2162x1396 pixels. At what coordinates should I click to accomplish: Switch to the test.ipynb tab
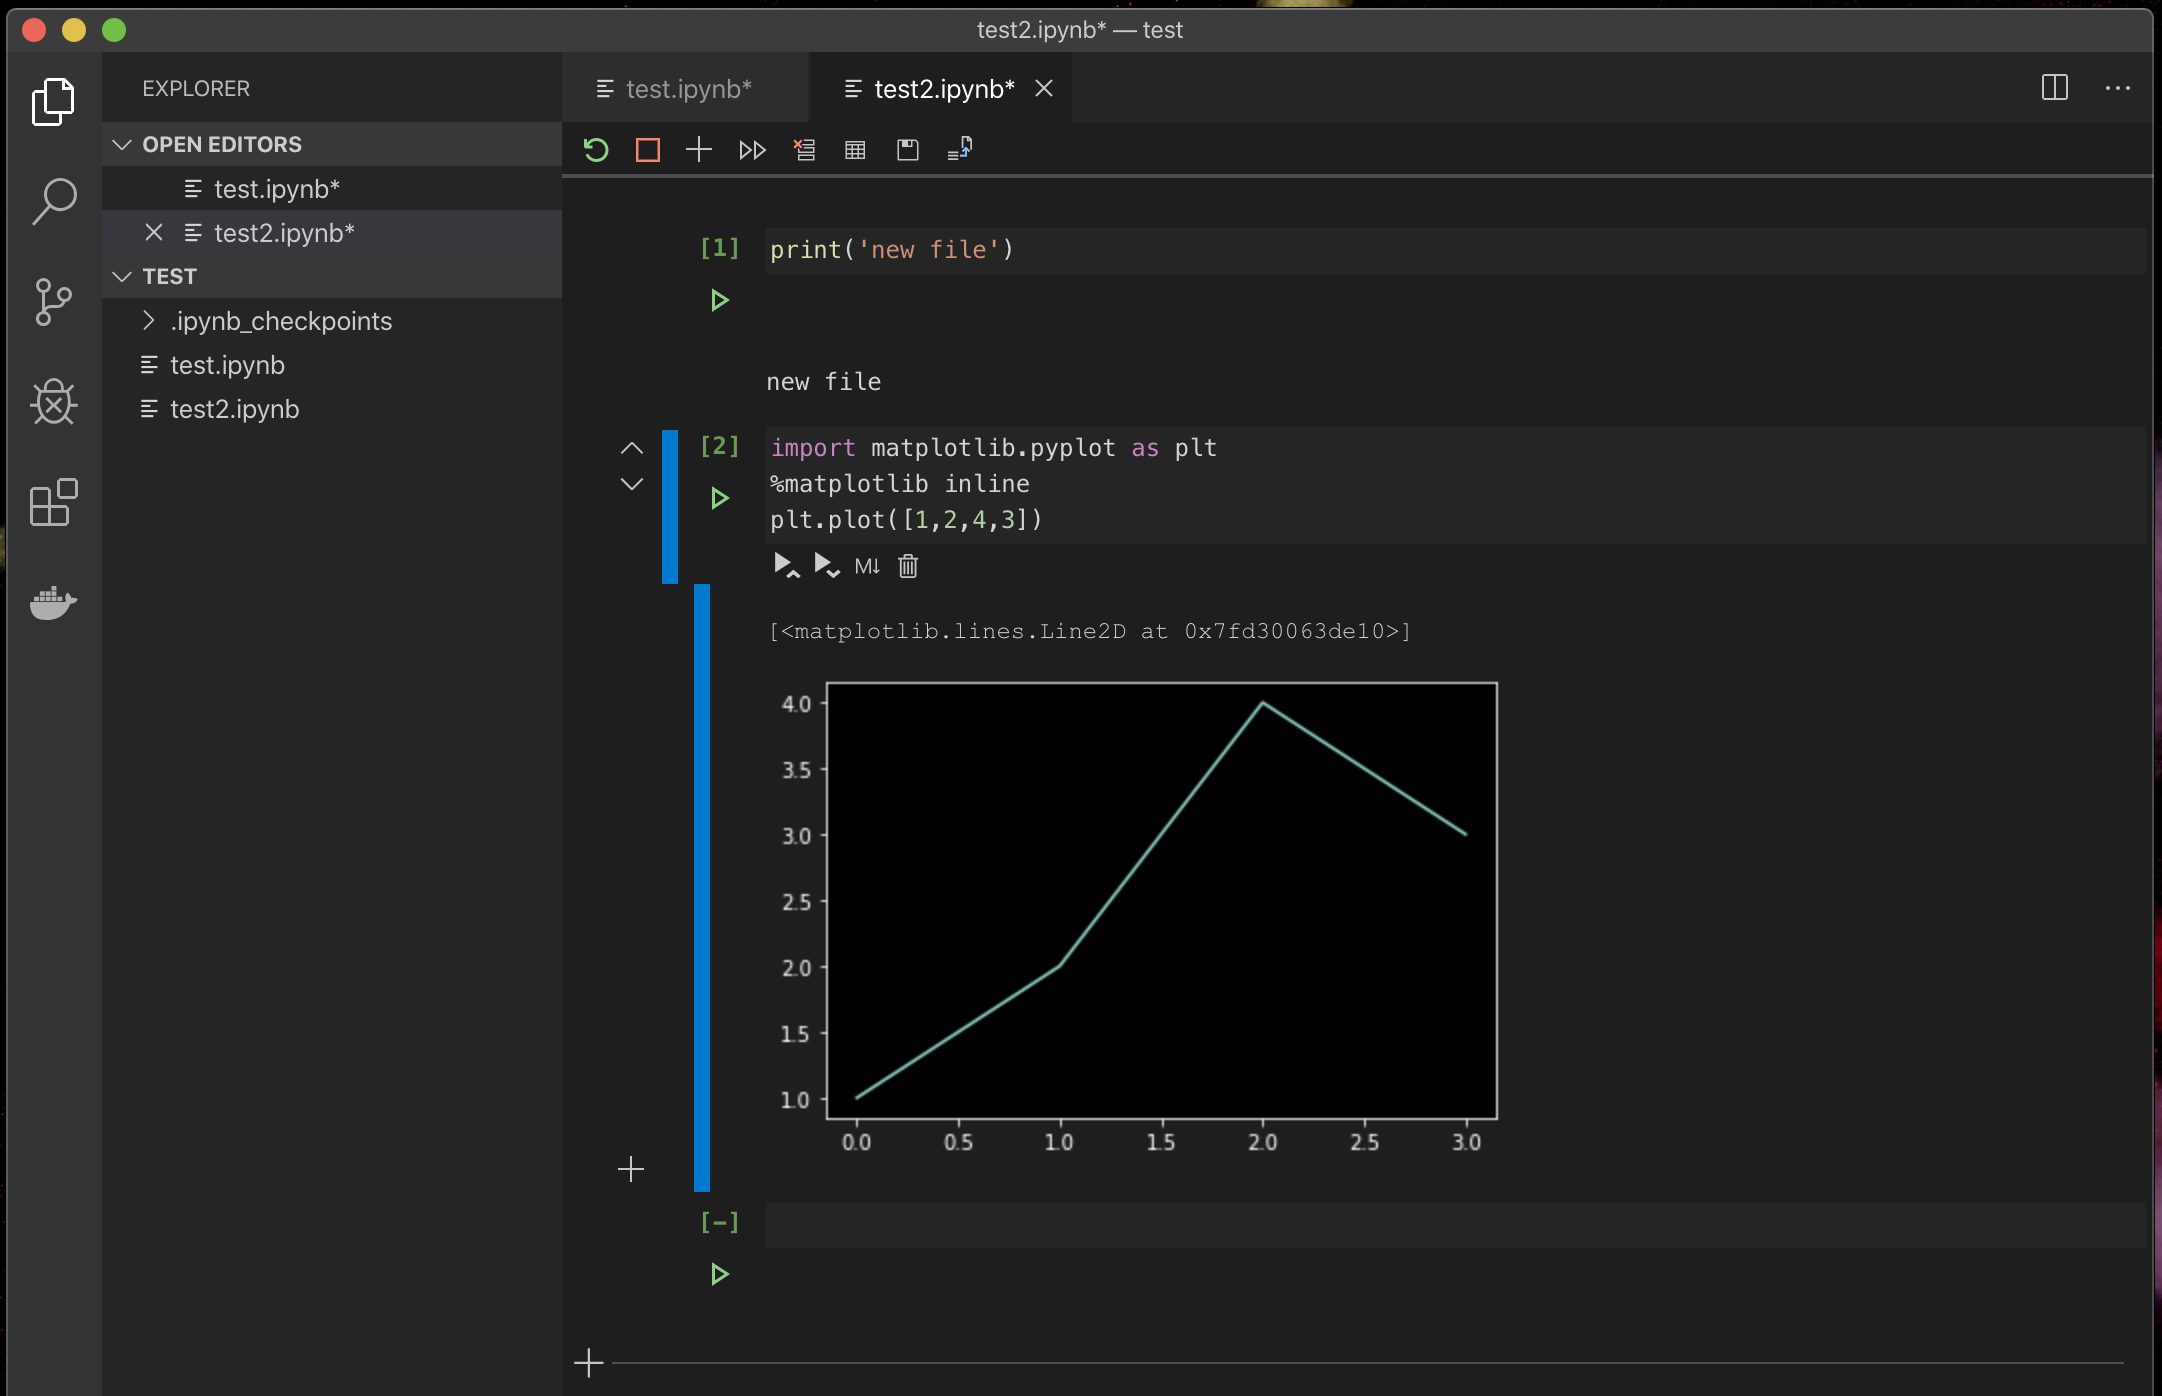[687, 89]
